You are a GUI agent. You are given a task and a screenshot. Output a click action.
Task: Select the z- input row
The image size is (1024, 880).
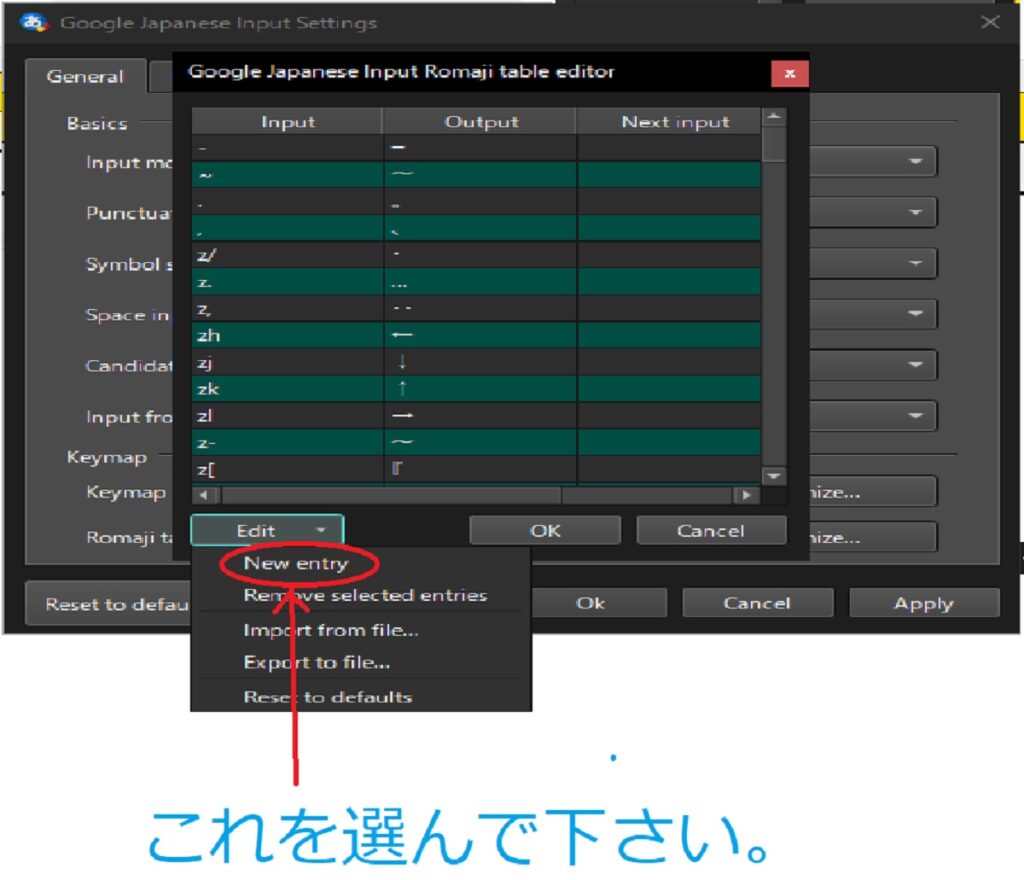pos(476,442)
